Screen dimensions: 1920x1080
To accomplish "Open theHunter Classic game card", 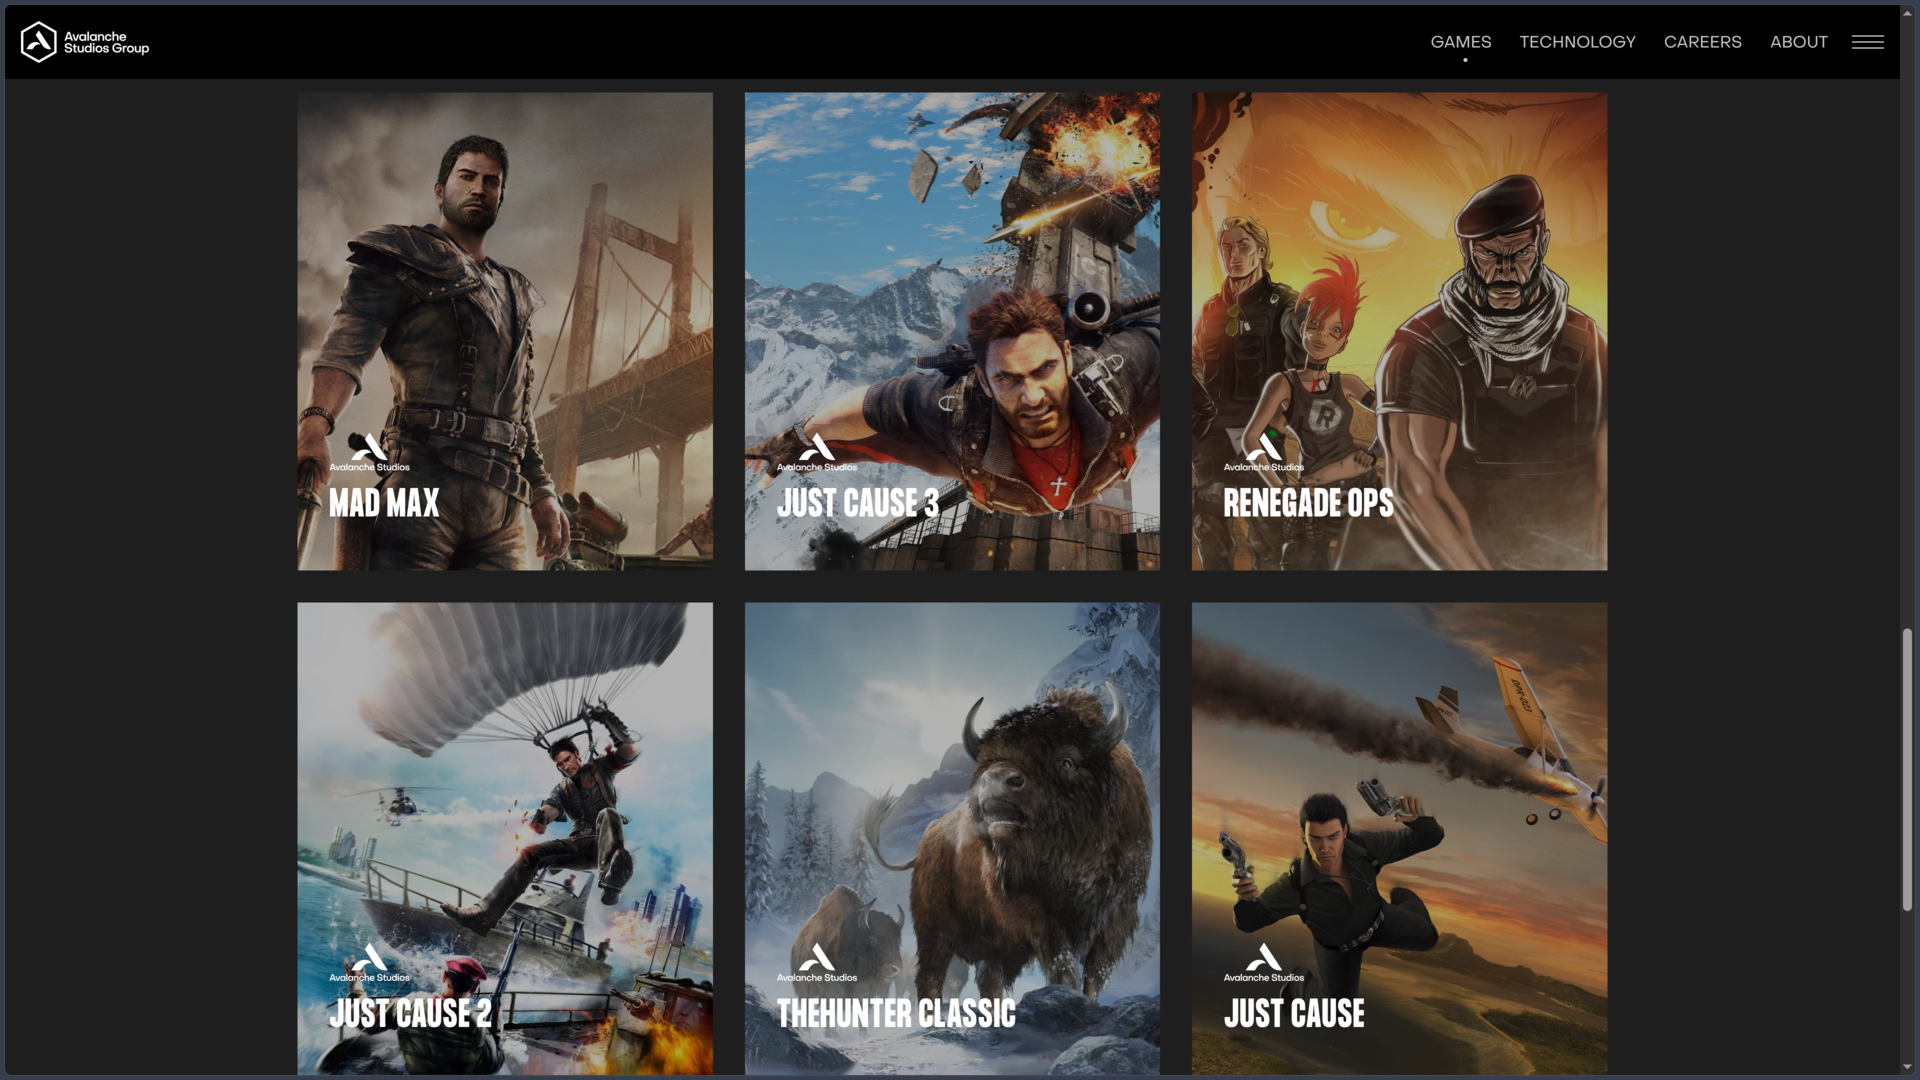I will (x=952, y=838).
